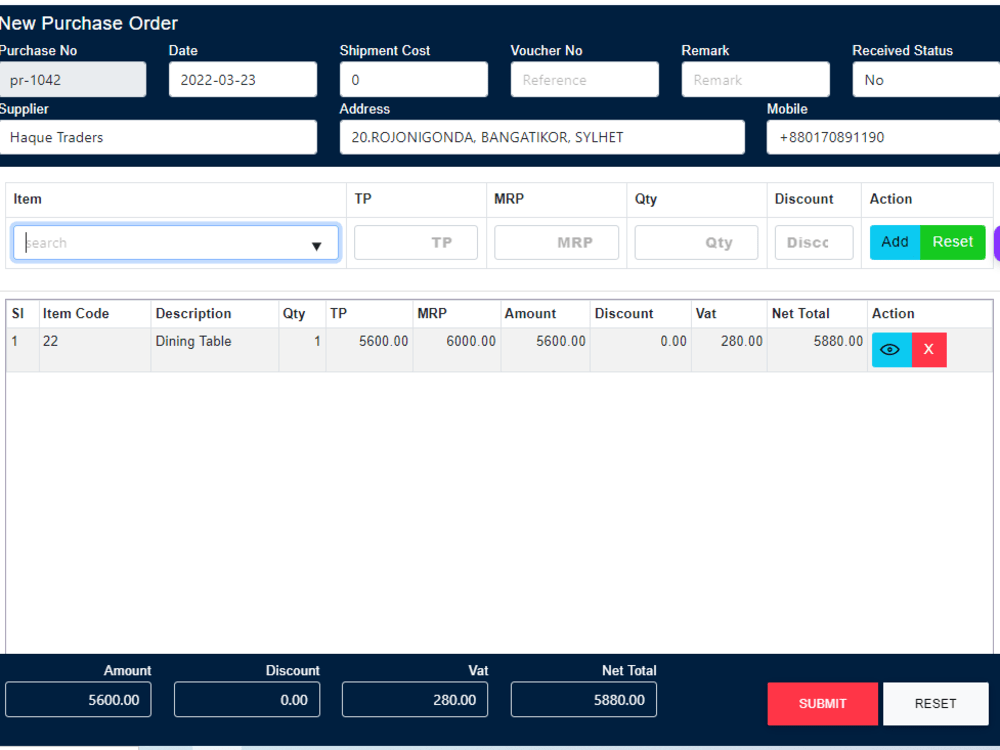The height and width of the screenshot is (750, 1000).
Task: Edit the Supplier name Haque Traders
Action: tap(158, 137)
